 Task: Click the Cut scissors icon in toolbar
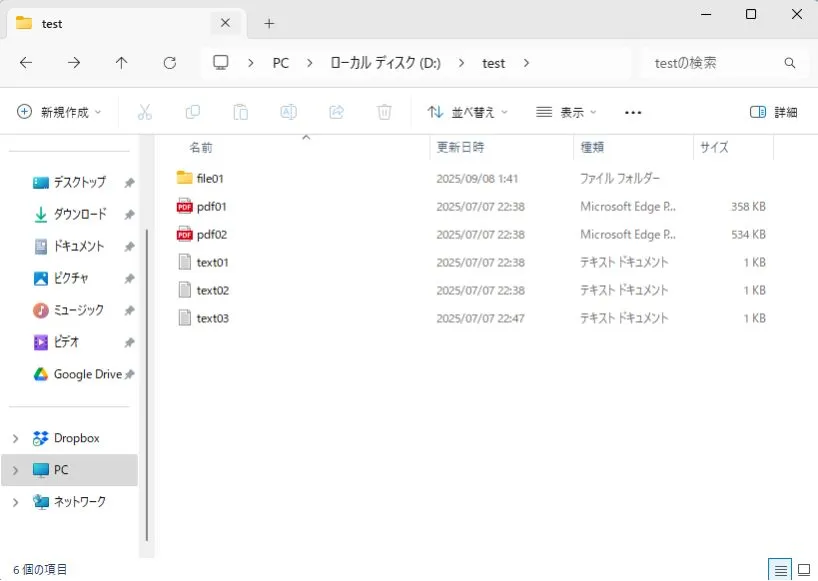pos(144,112)
